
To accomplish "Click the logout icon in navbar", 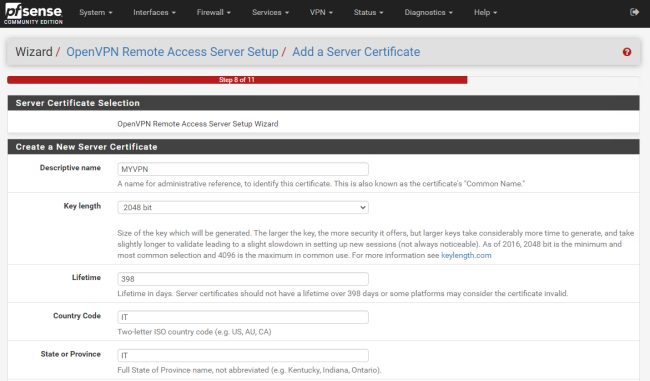I will (634, 12).
